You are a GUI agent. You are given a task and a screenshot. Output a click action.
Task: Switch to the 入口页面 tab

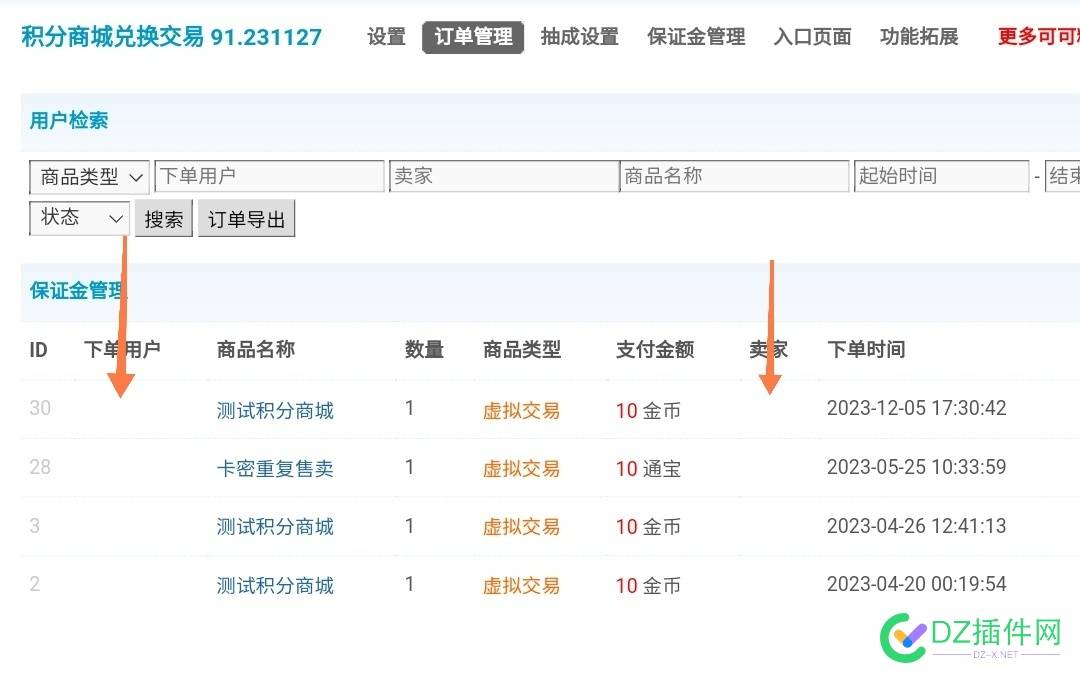point(812,36)
